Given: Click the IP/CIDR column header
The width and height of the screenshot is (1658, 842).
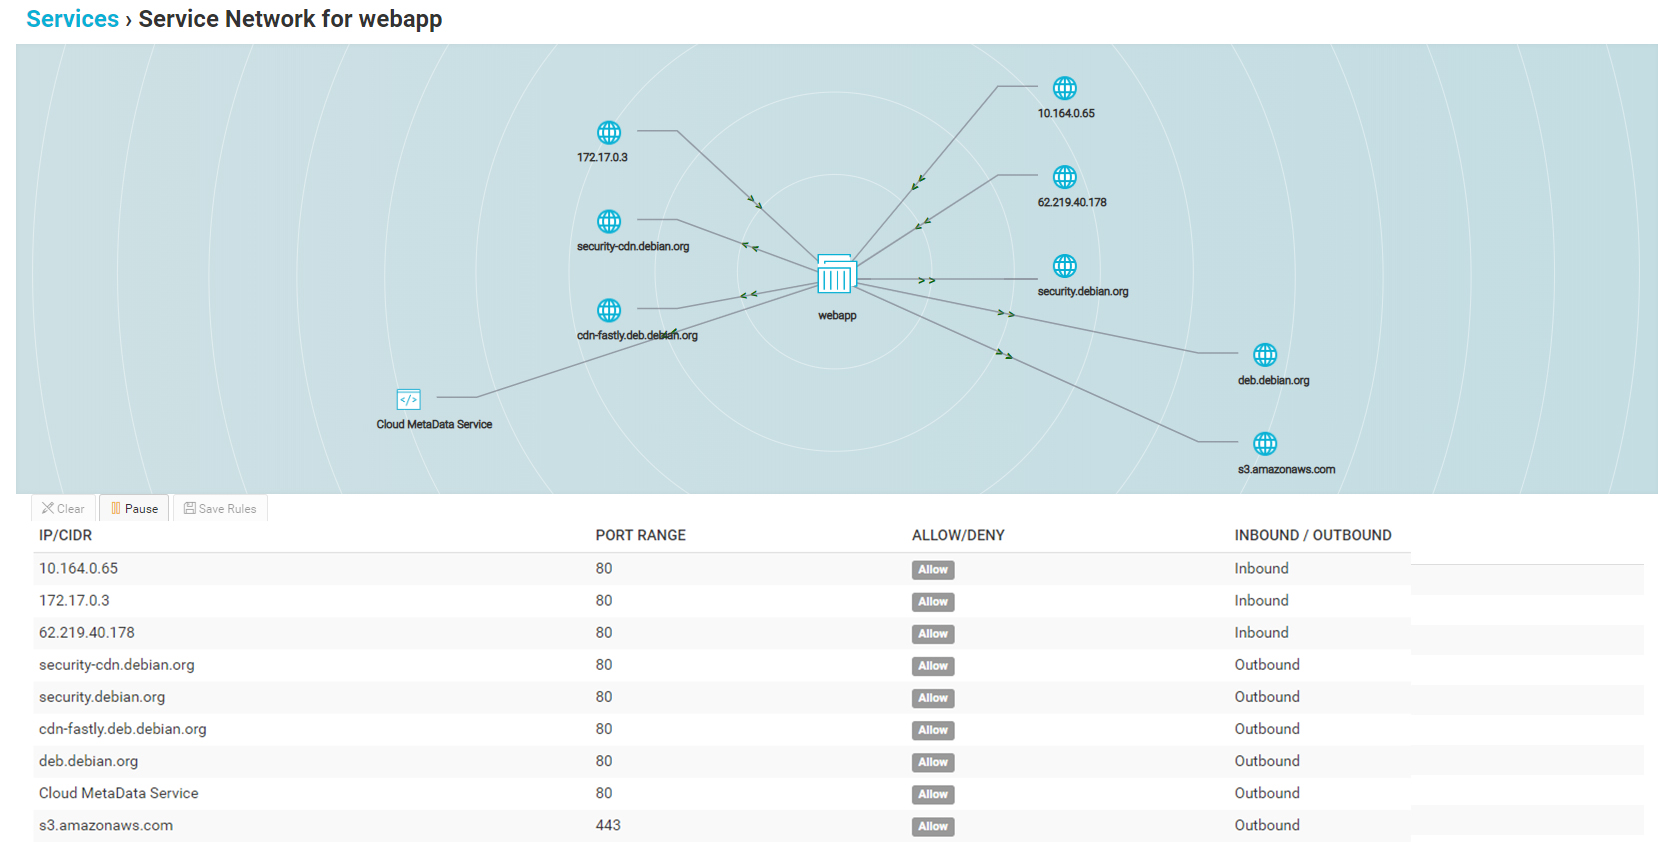Looking at the screenshot, I should (65, 535).
